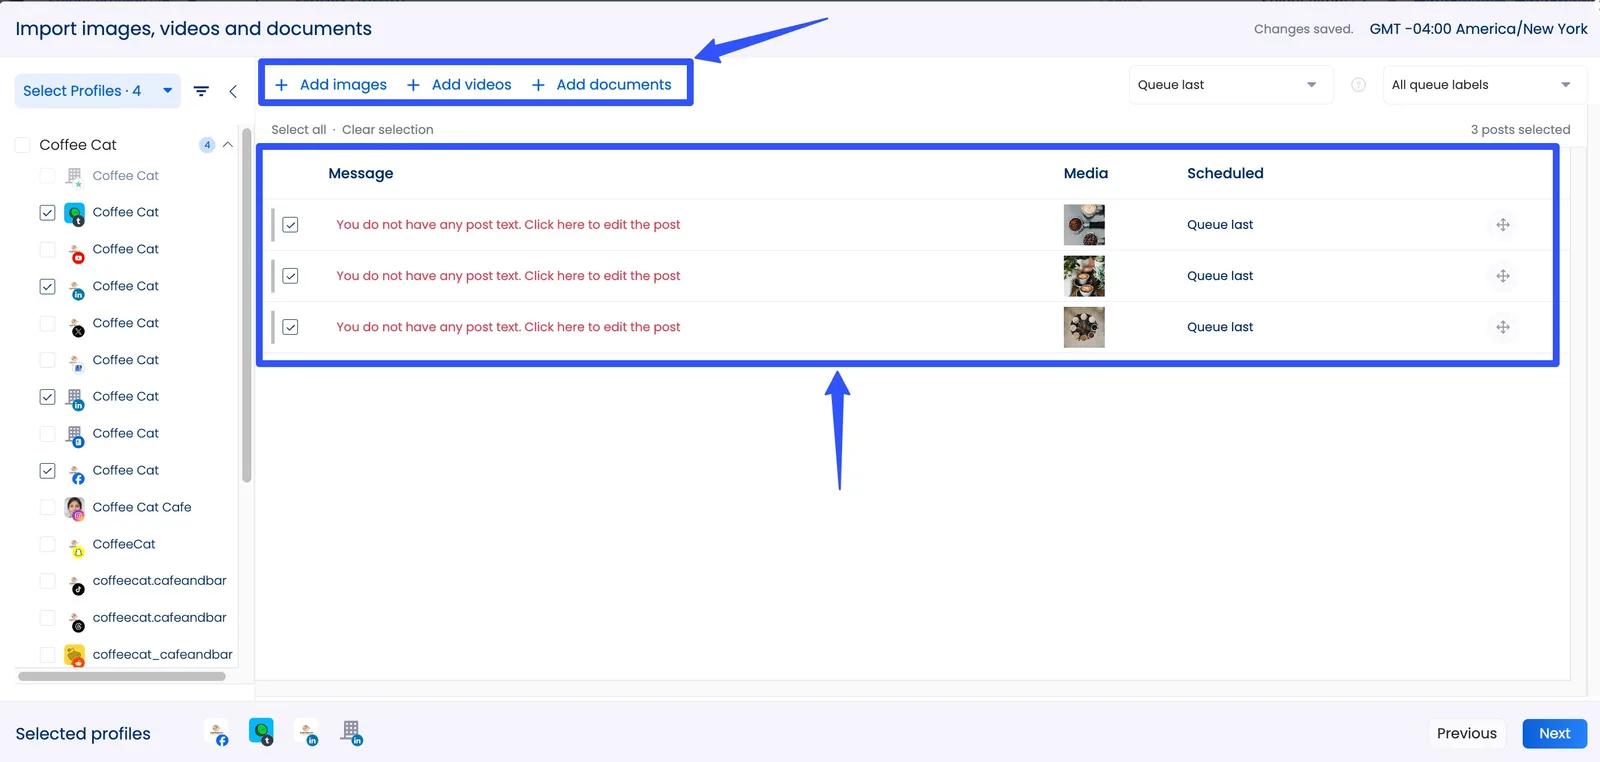Screen dimensions: 1600x762
Task: Open the second post's latte thumbnail
Action: pos(1084,276)
